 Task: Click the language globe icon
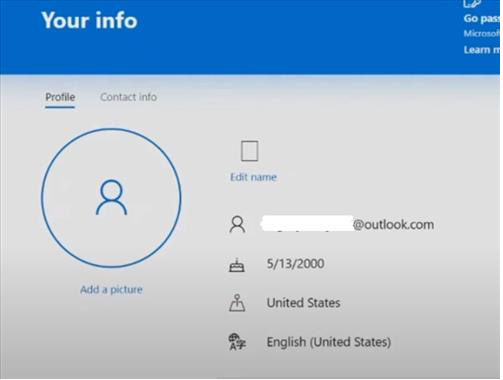tap(237, 342)
